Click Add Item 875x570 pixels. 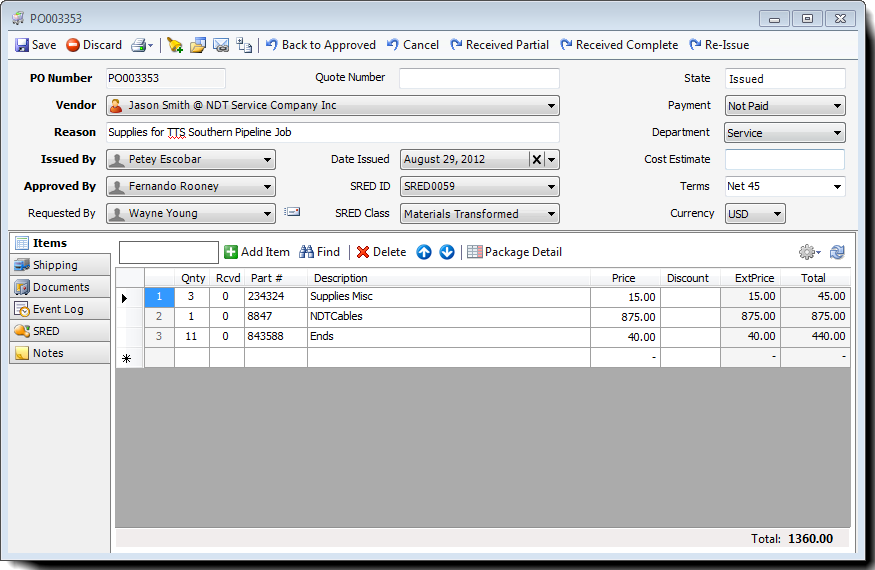[x=257, y=252]
